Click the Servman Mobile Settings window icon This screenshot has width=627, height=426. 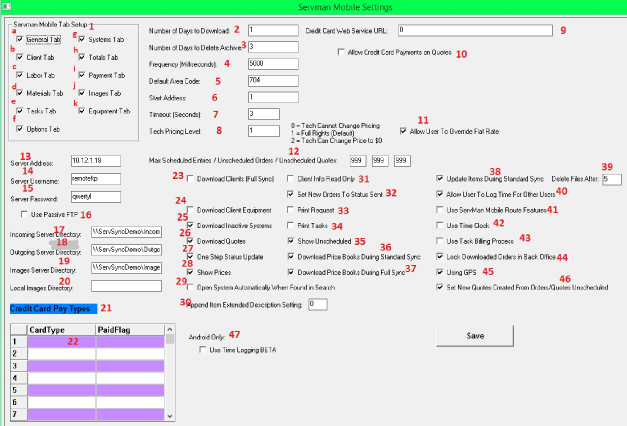coord(6,6)
